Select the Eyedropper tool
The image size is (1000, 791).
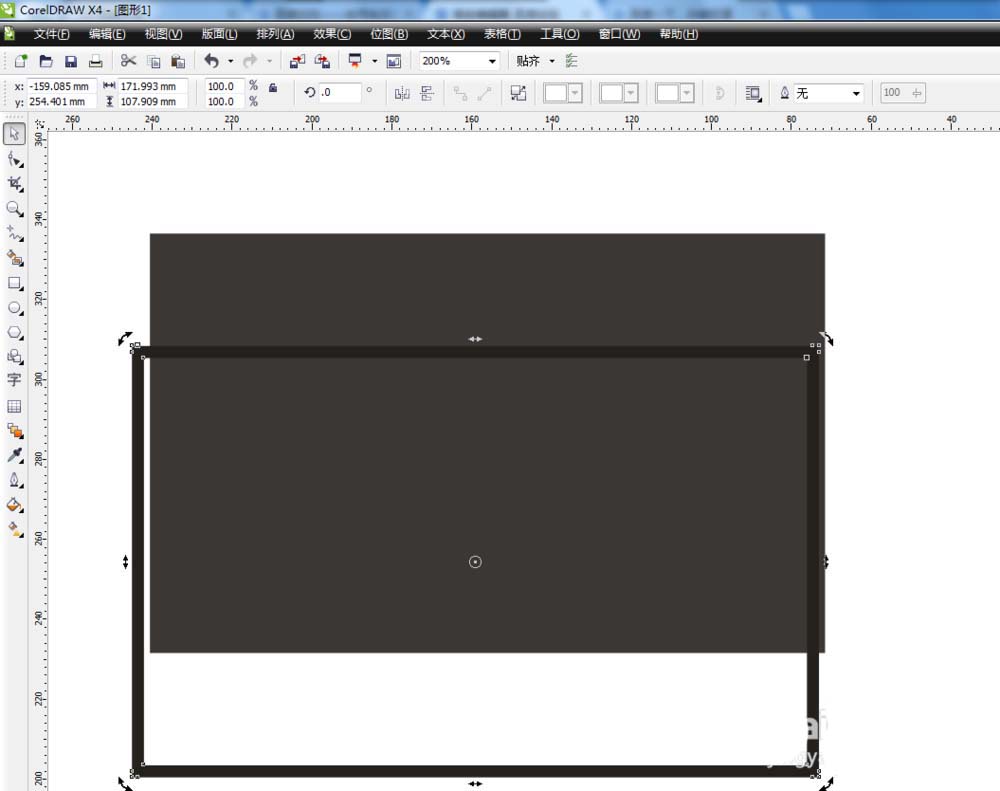pos(15,455)
